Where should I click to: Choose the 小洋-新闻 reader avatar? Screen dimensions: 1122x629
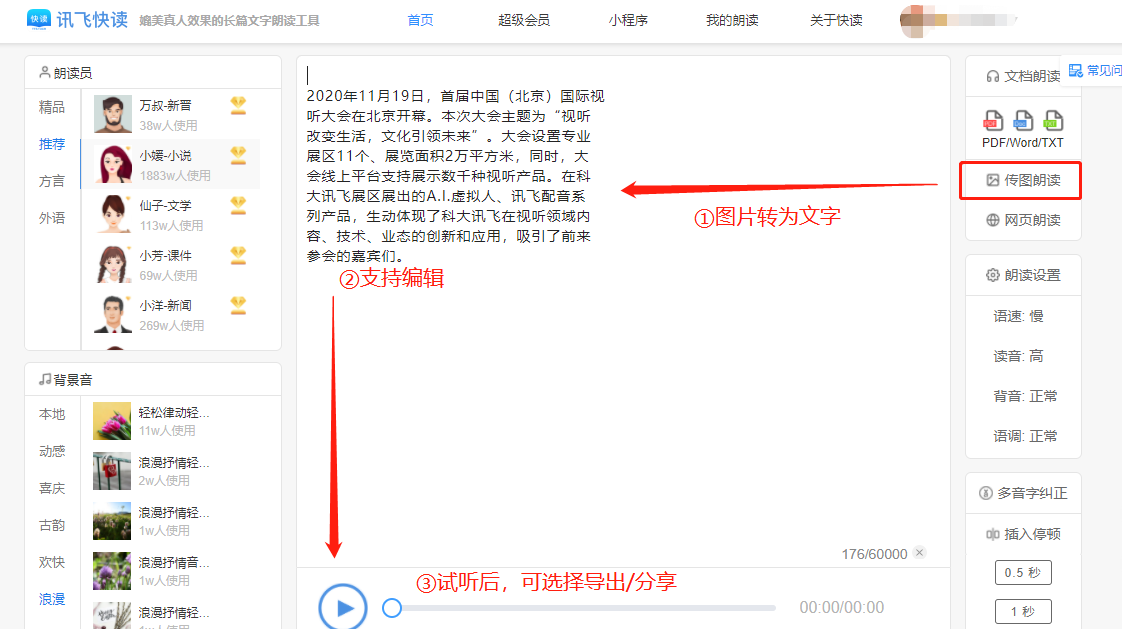112,314
